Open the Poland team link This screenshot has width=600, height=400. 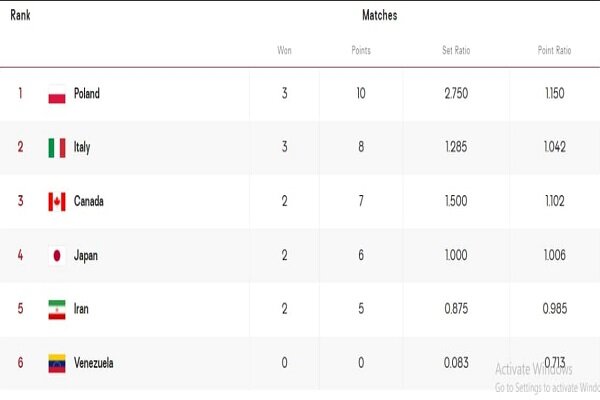pyautogui.click(x=87, y=94)
